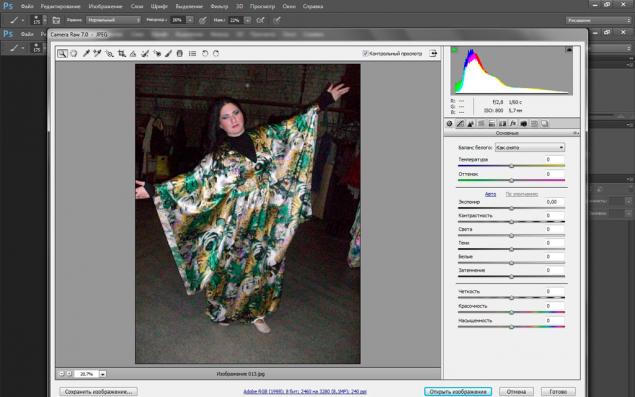
Task: Select the Hand tool in Camera Raw
Action: tap(74, 53)
